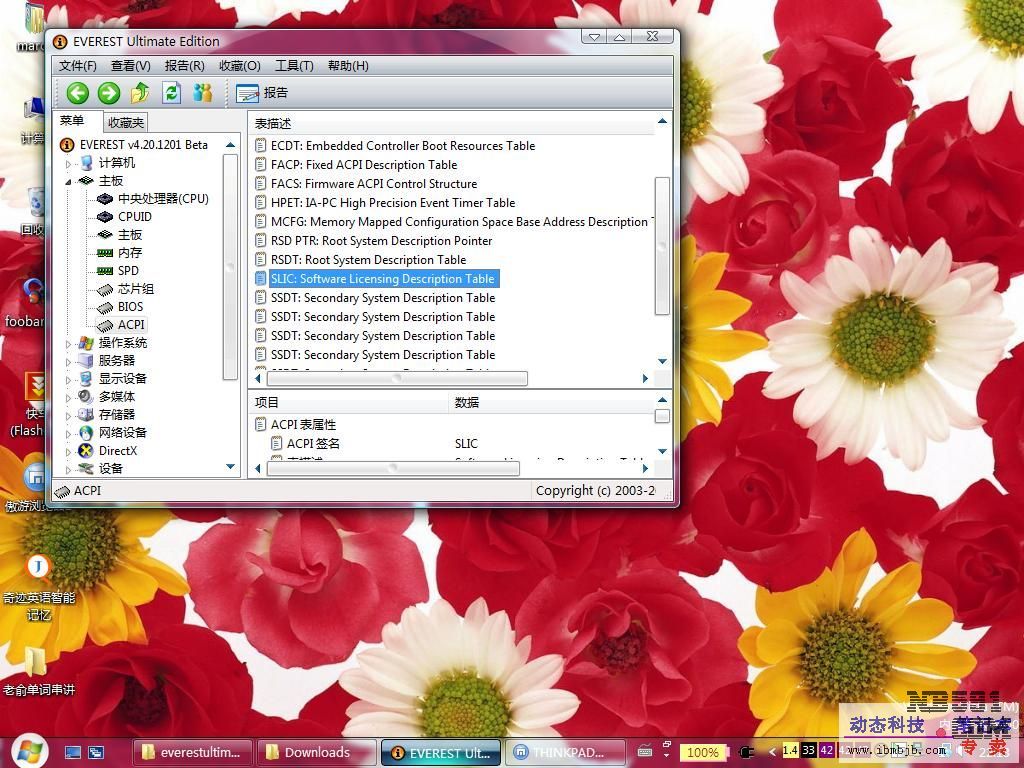The height and width of the screenshot is (768, 1024).
Task: Select BIOS item in the tree
Action: (130, 307)
